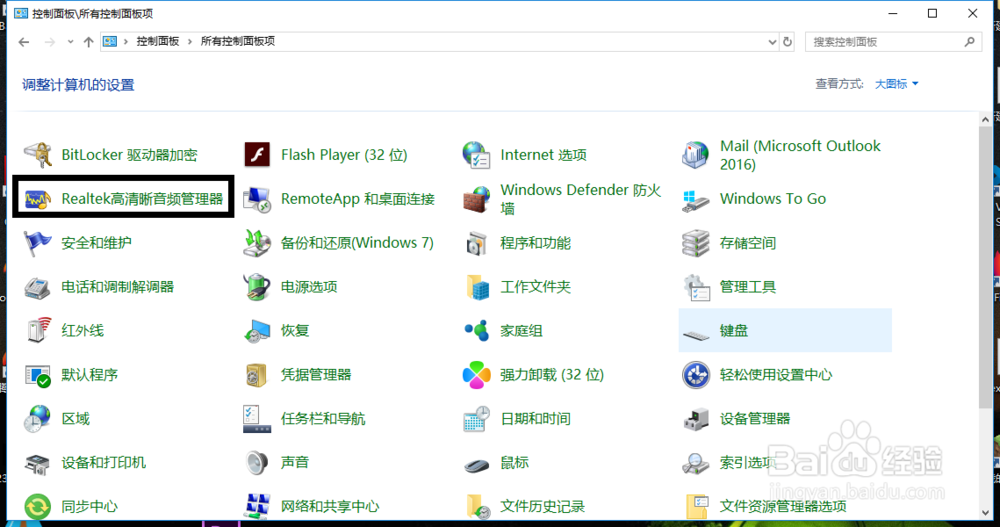Click the scrollbar up arrow
This screenshot has width=1000, height=527.
[x=985, y=119]
